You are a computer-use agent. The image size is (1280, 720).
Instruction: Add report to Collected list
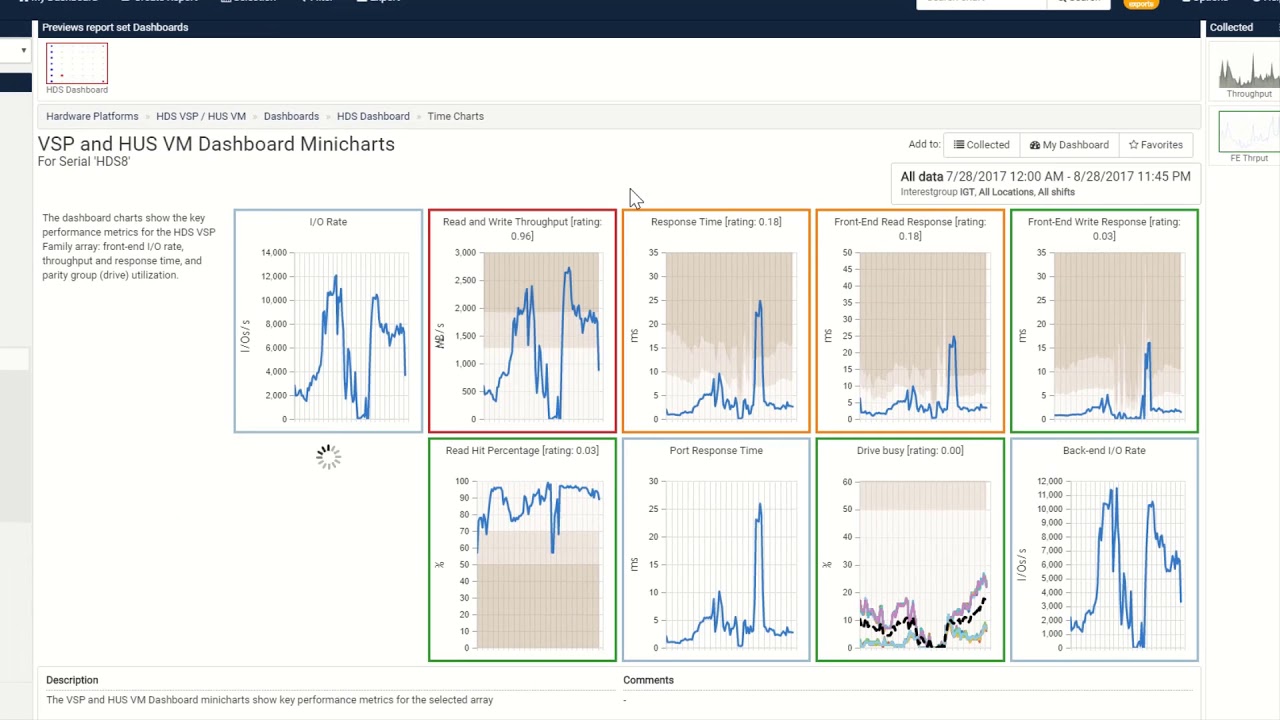click(981, 145)
